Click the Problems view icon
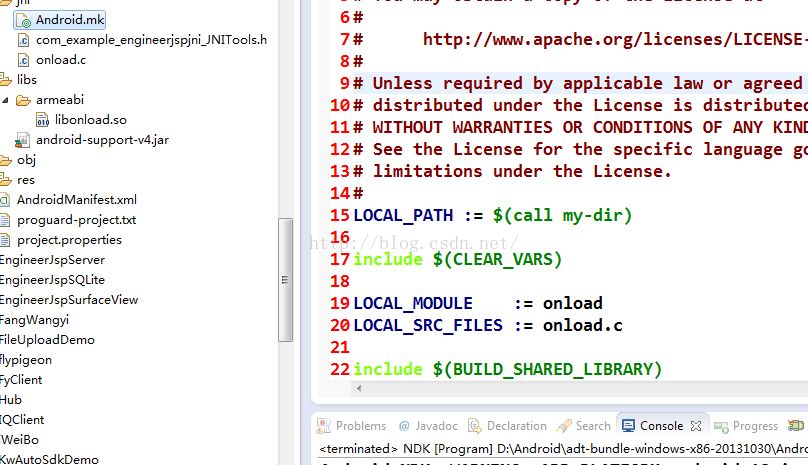 point(324,426)
